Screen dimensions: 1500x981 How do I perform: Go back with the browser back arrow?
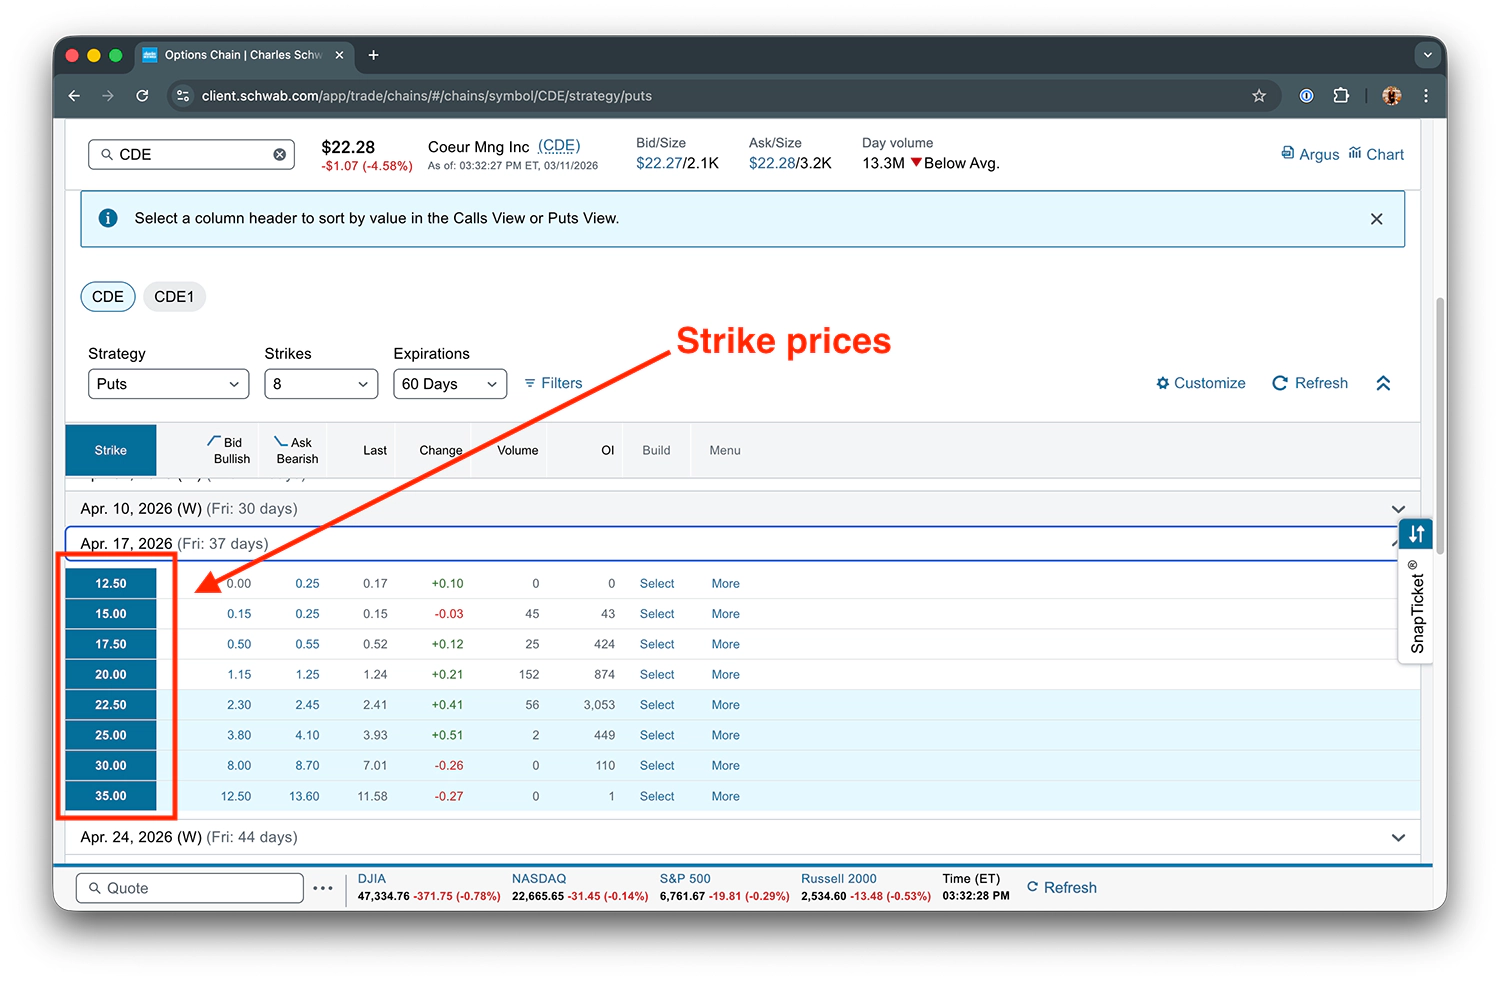74,96
